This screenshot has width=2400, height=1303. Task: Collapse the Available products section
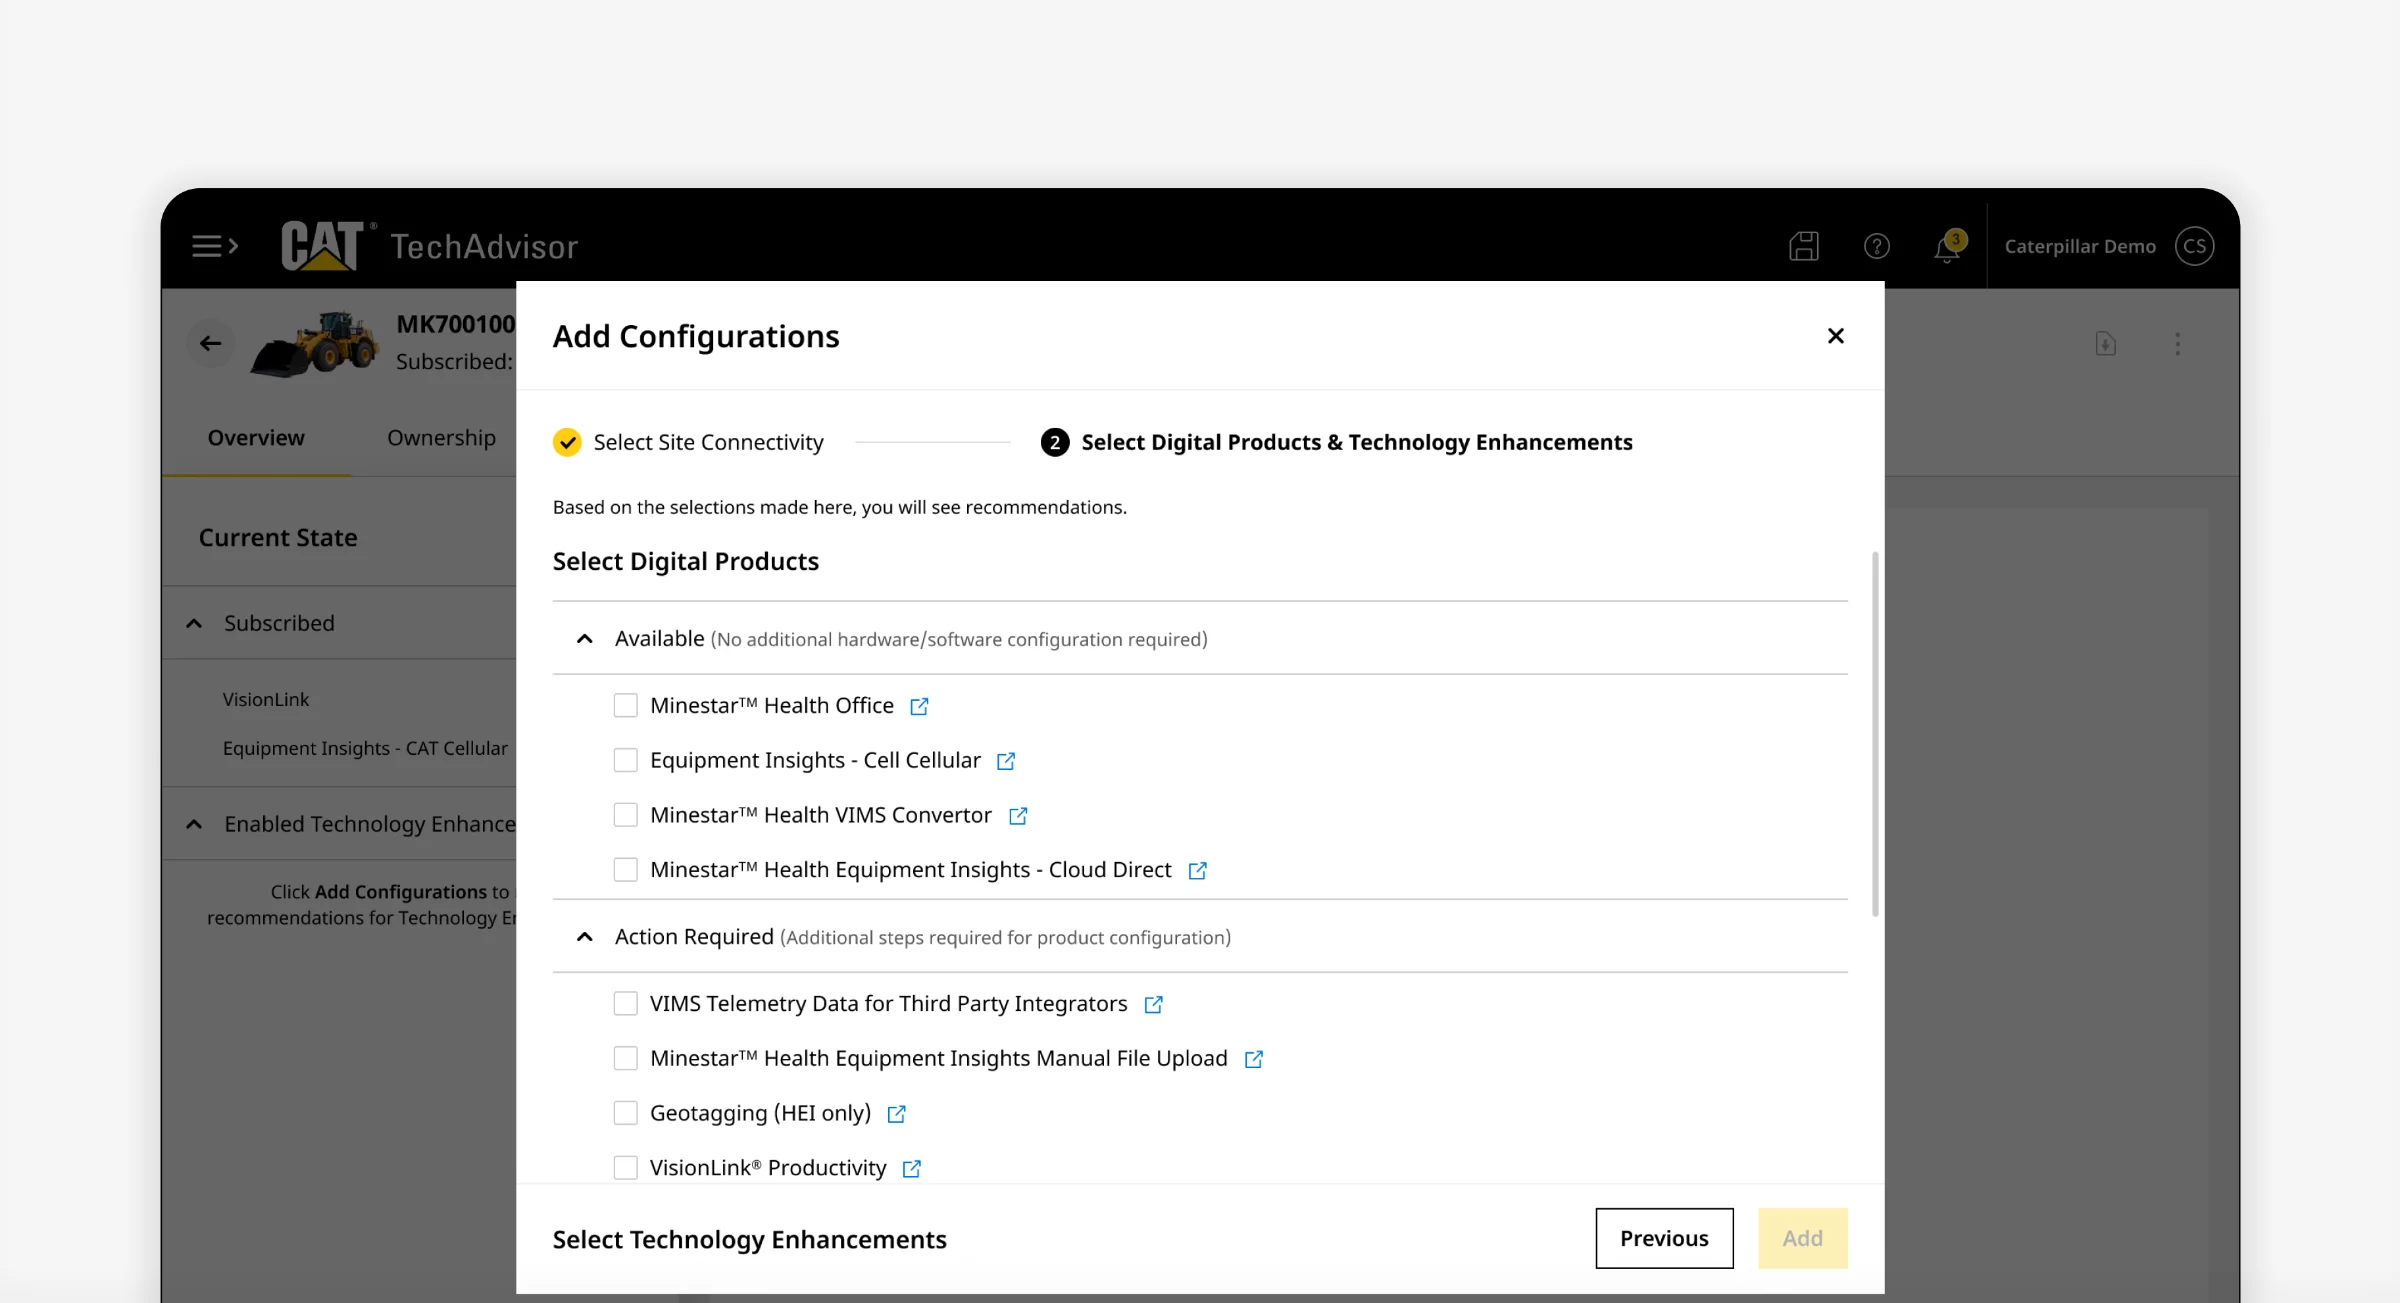[585, 639]
